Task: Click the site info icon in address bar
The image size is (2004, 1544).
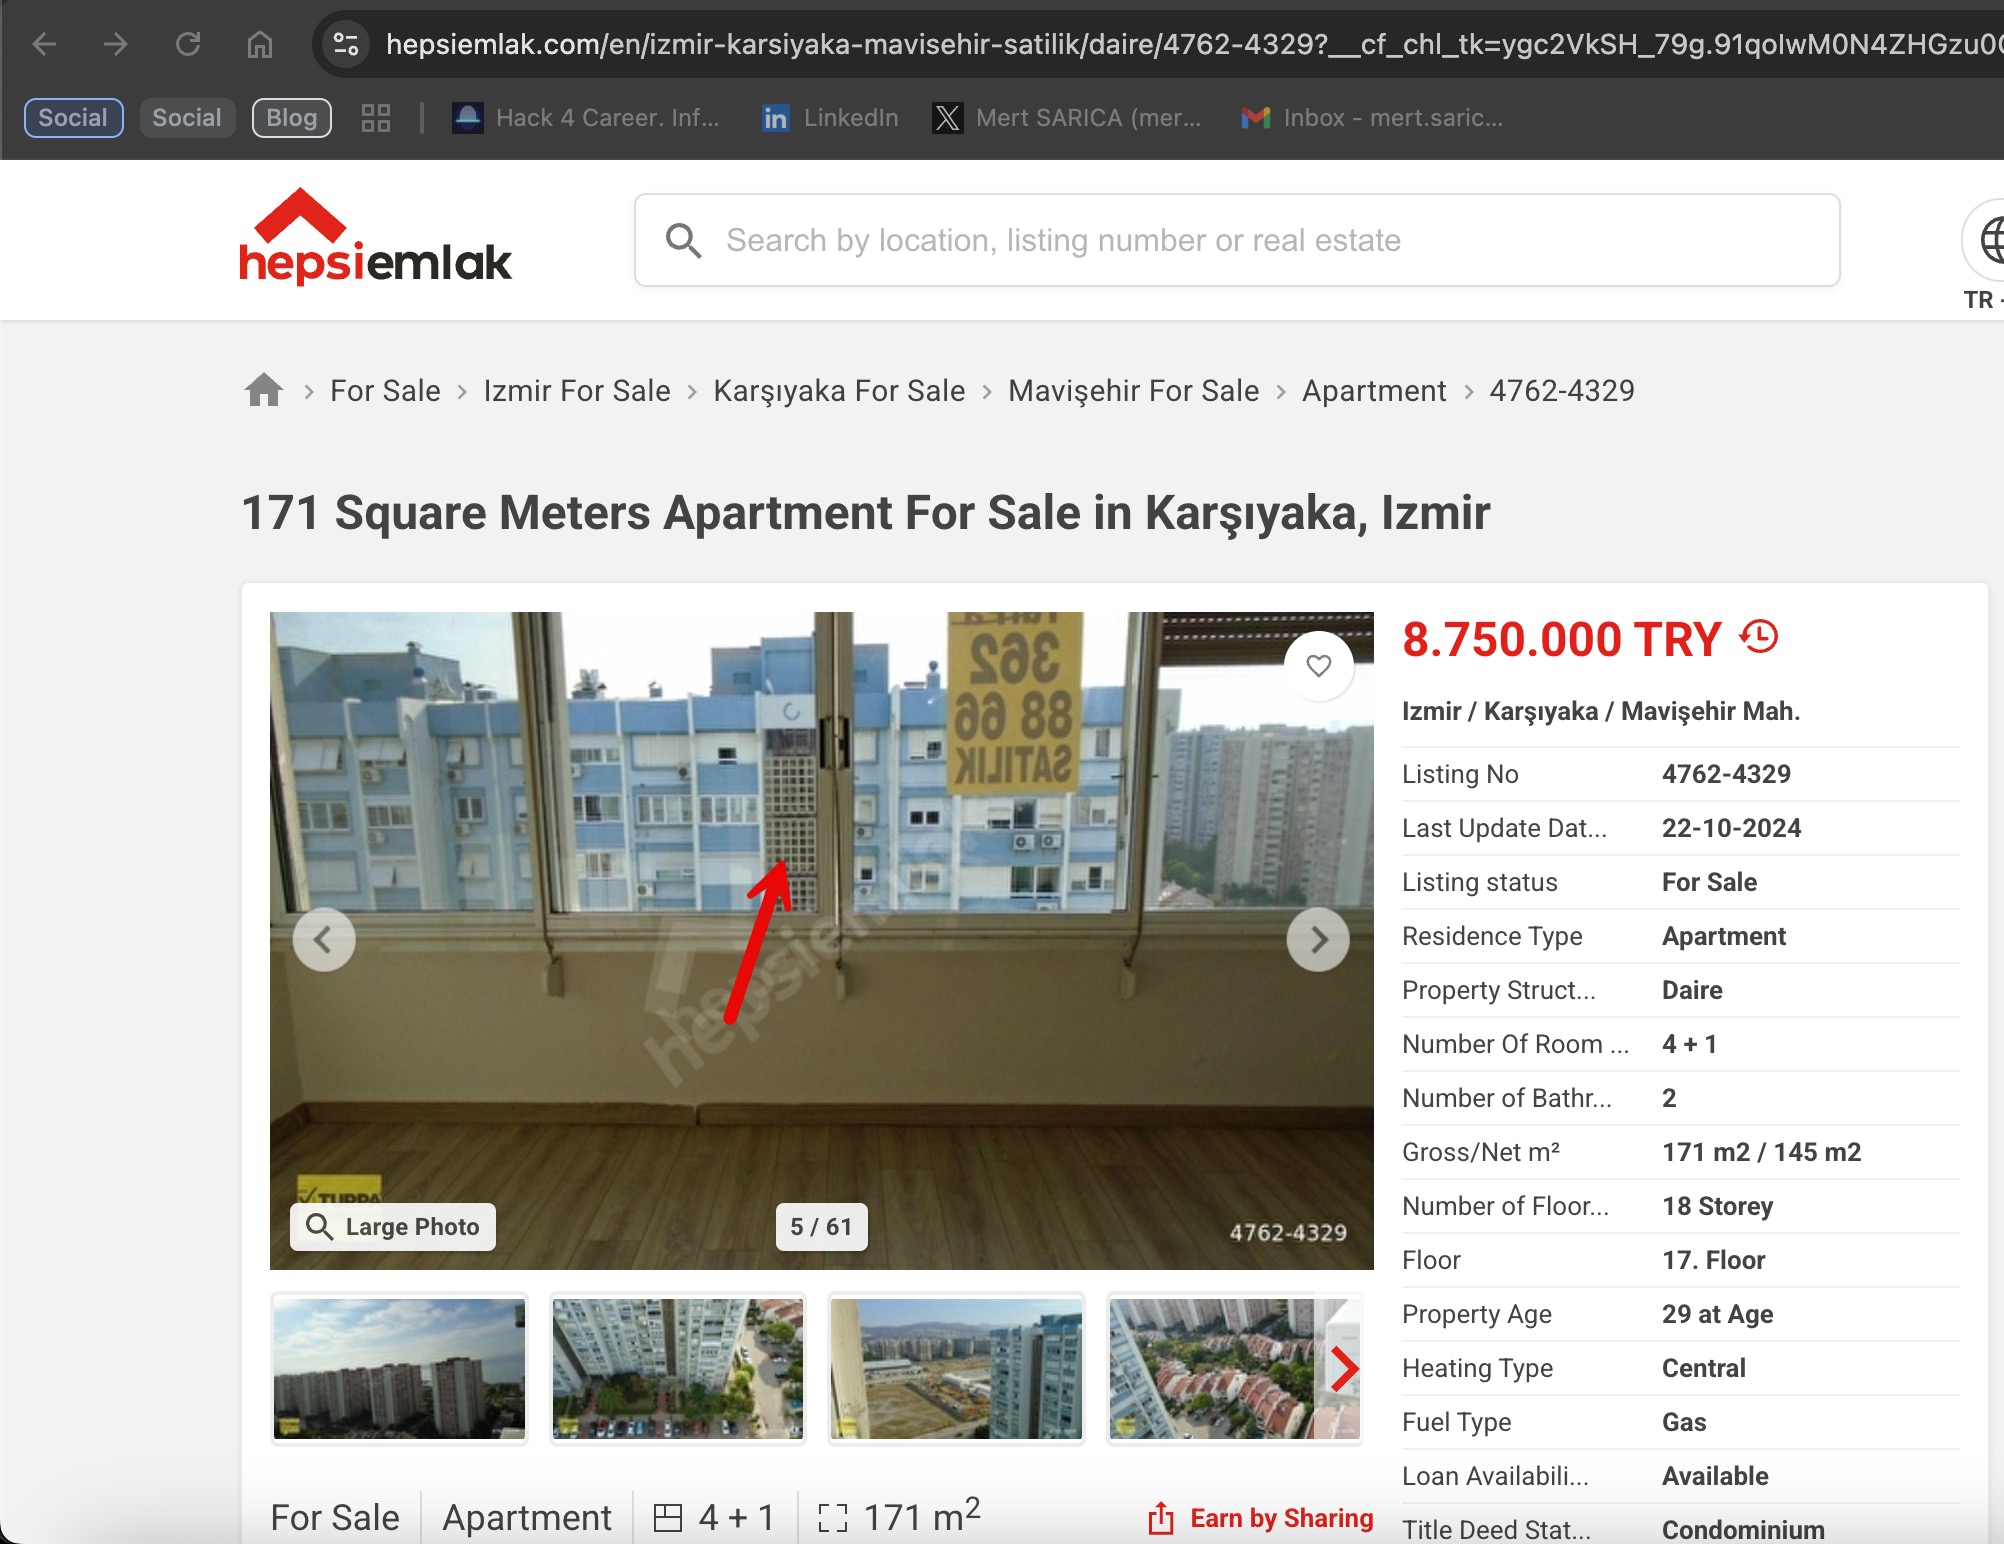Action: tap(345, 44)
